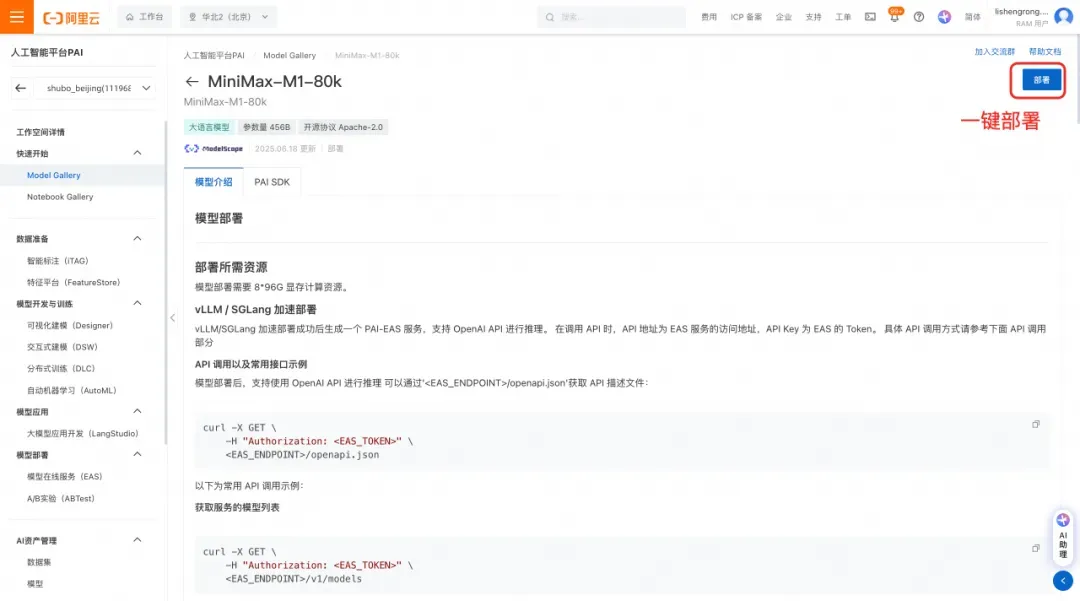Viewport: 1080px width, 601px height.
Task: Open the AI assistant icon in the header
Action: [944, 17]
